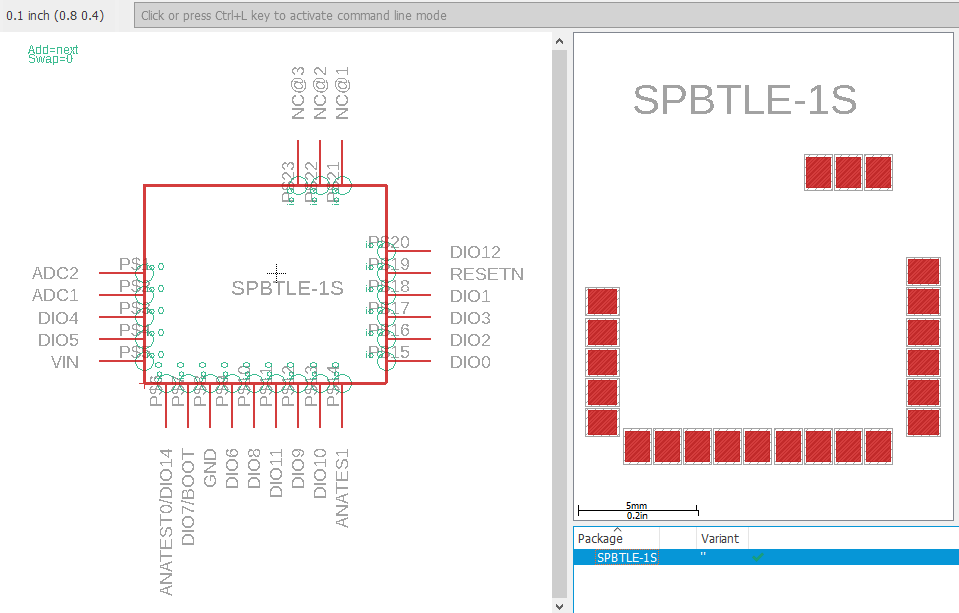Select the GND pin label
The image size is (959, 613).
click(210, 468)
